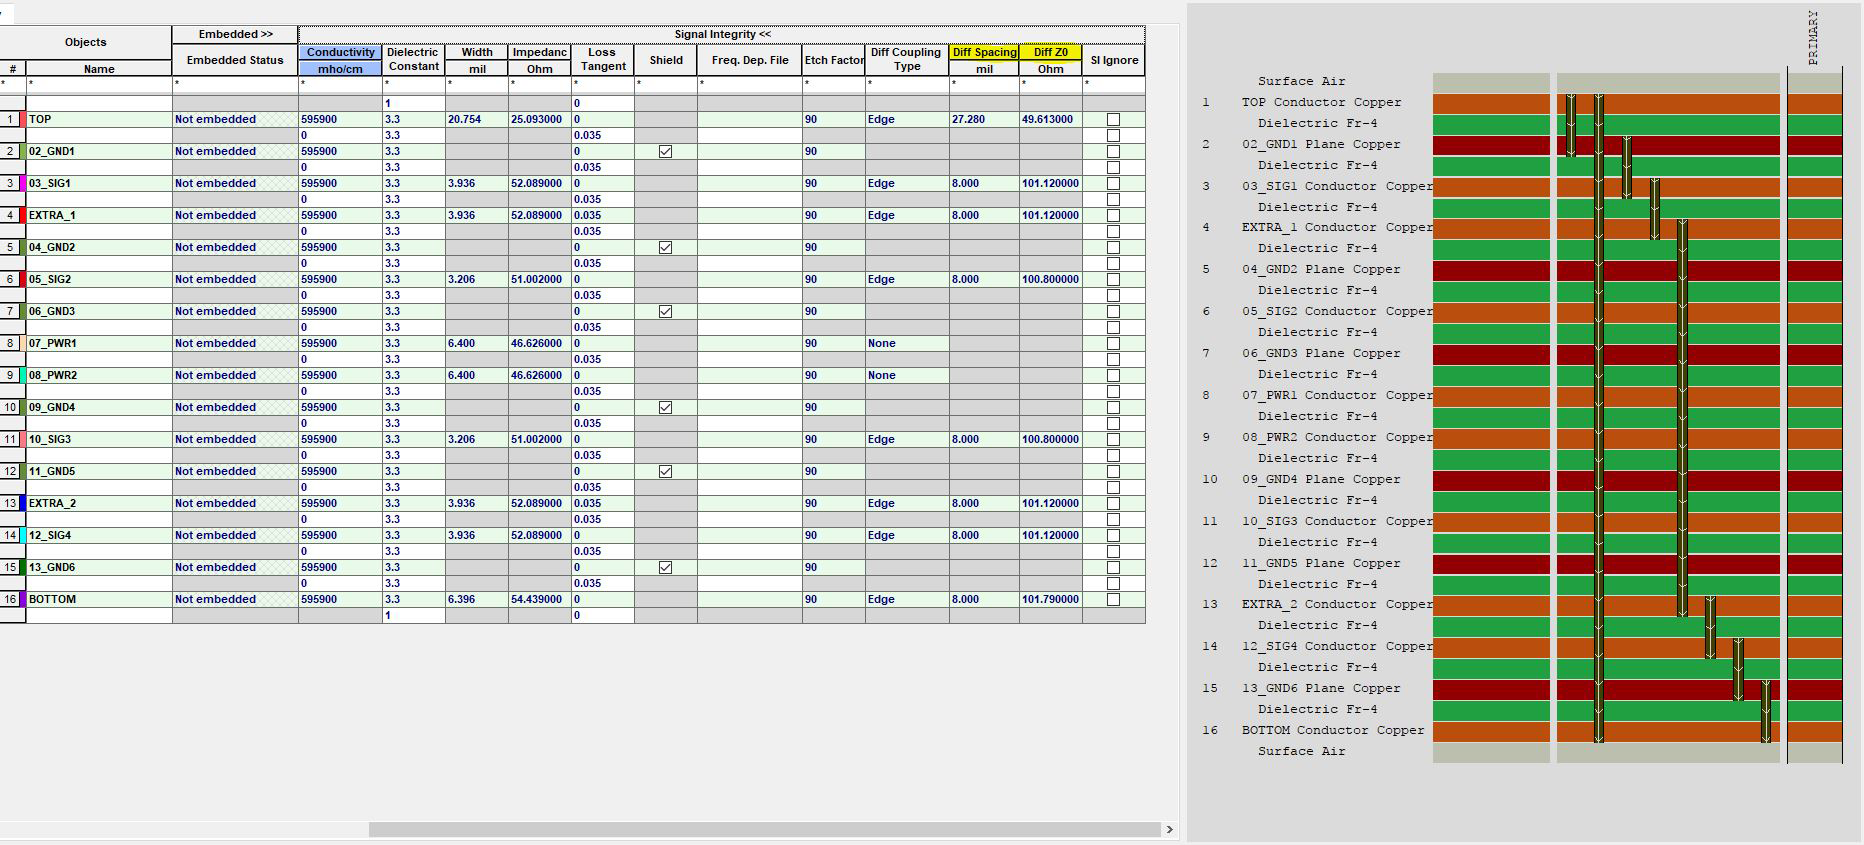Image resolution: width=1864 pixels, height=845 pixels.
Task: Select the Width value 6.396 for BOTTOM
Action: pyautogui.click(x=477, y=599)
